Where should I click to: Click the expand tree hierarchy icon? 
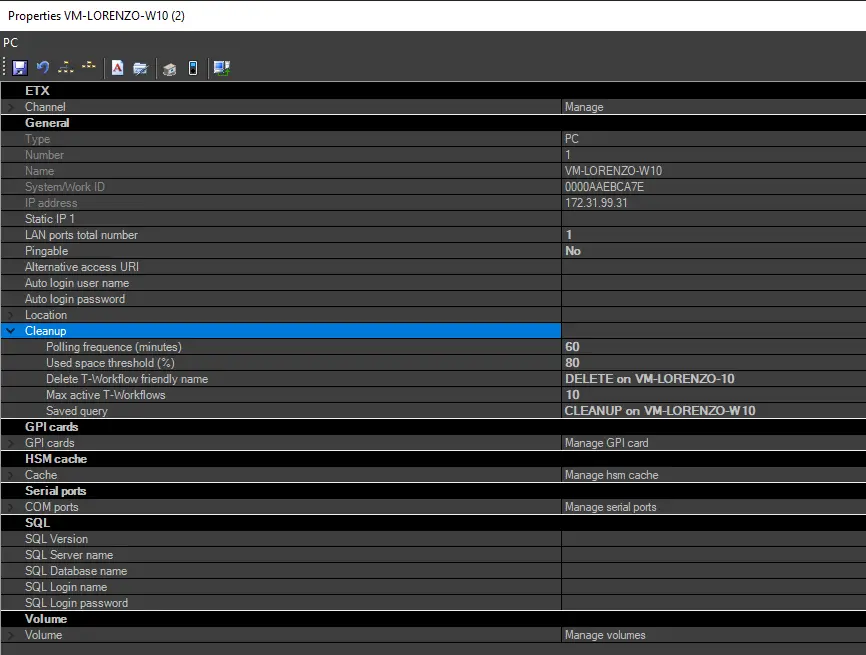pos(66,68)
